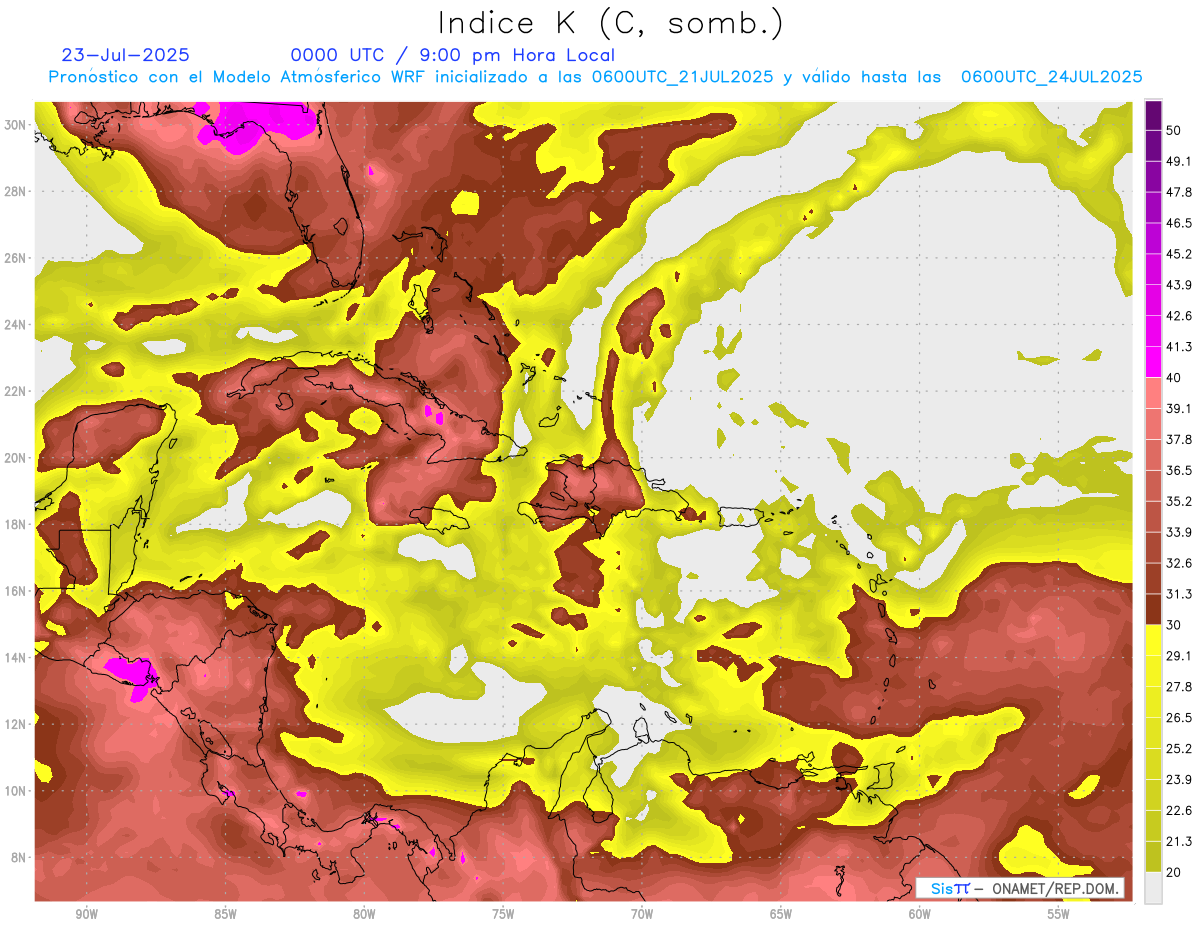This screenshot has width=1200, height=927.
Task: Click the 28N latitude label
Action: click(15, 191)
